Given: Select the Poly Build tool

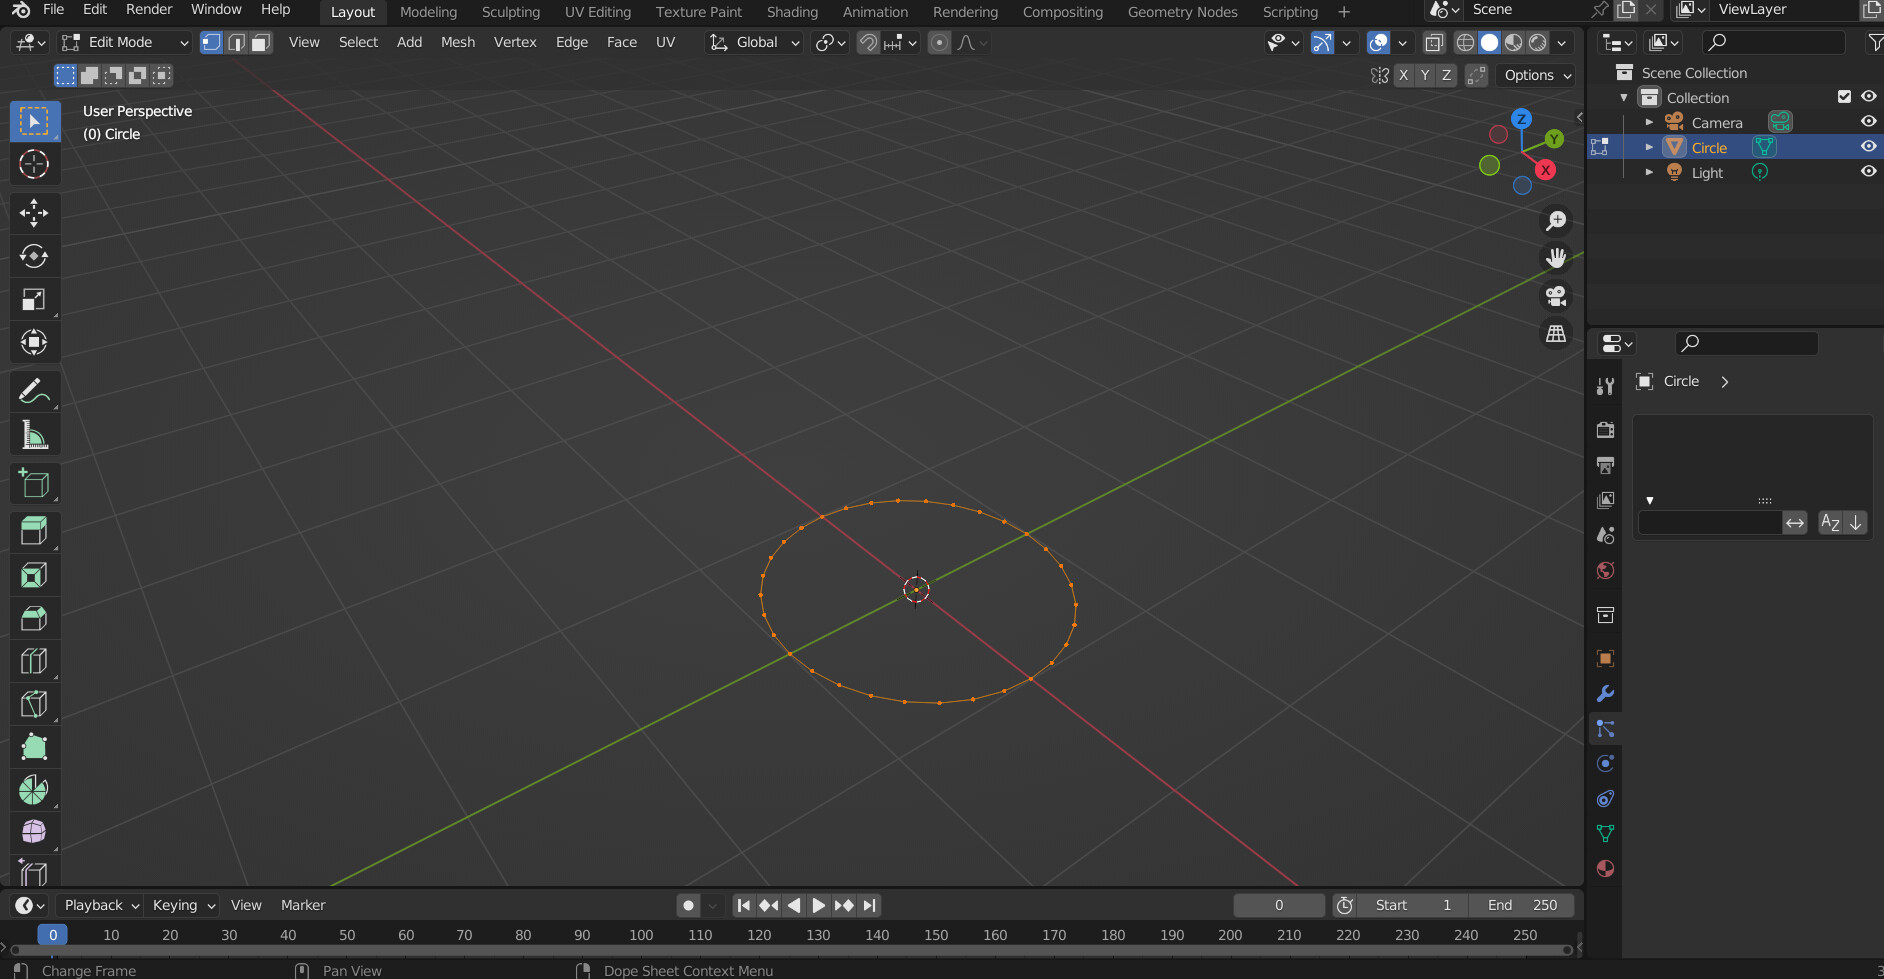Looking at the screenshot, I should 34,747.
